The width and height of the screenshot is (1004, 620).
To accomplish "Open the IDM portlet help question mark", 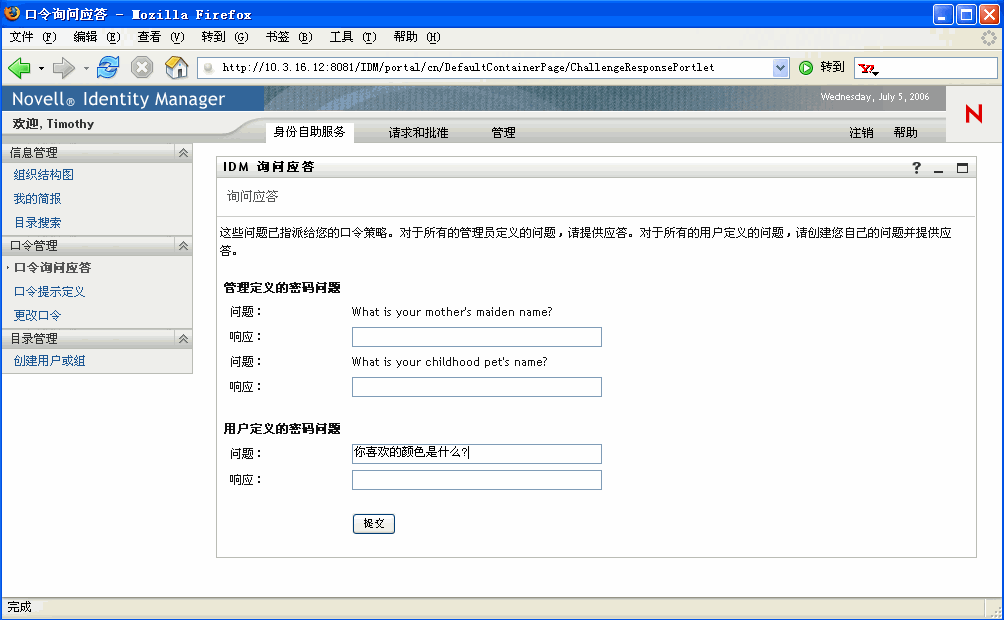I will 916,168.
